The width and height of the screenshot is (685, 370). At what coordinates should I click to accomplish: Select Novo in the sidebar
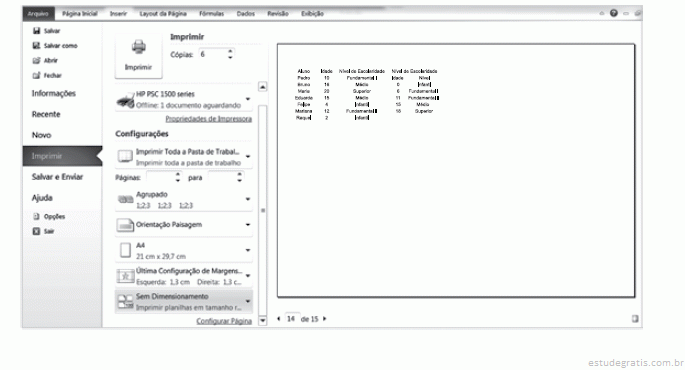click(62, 135)
